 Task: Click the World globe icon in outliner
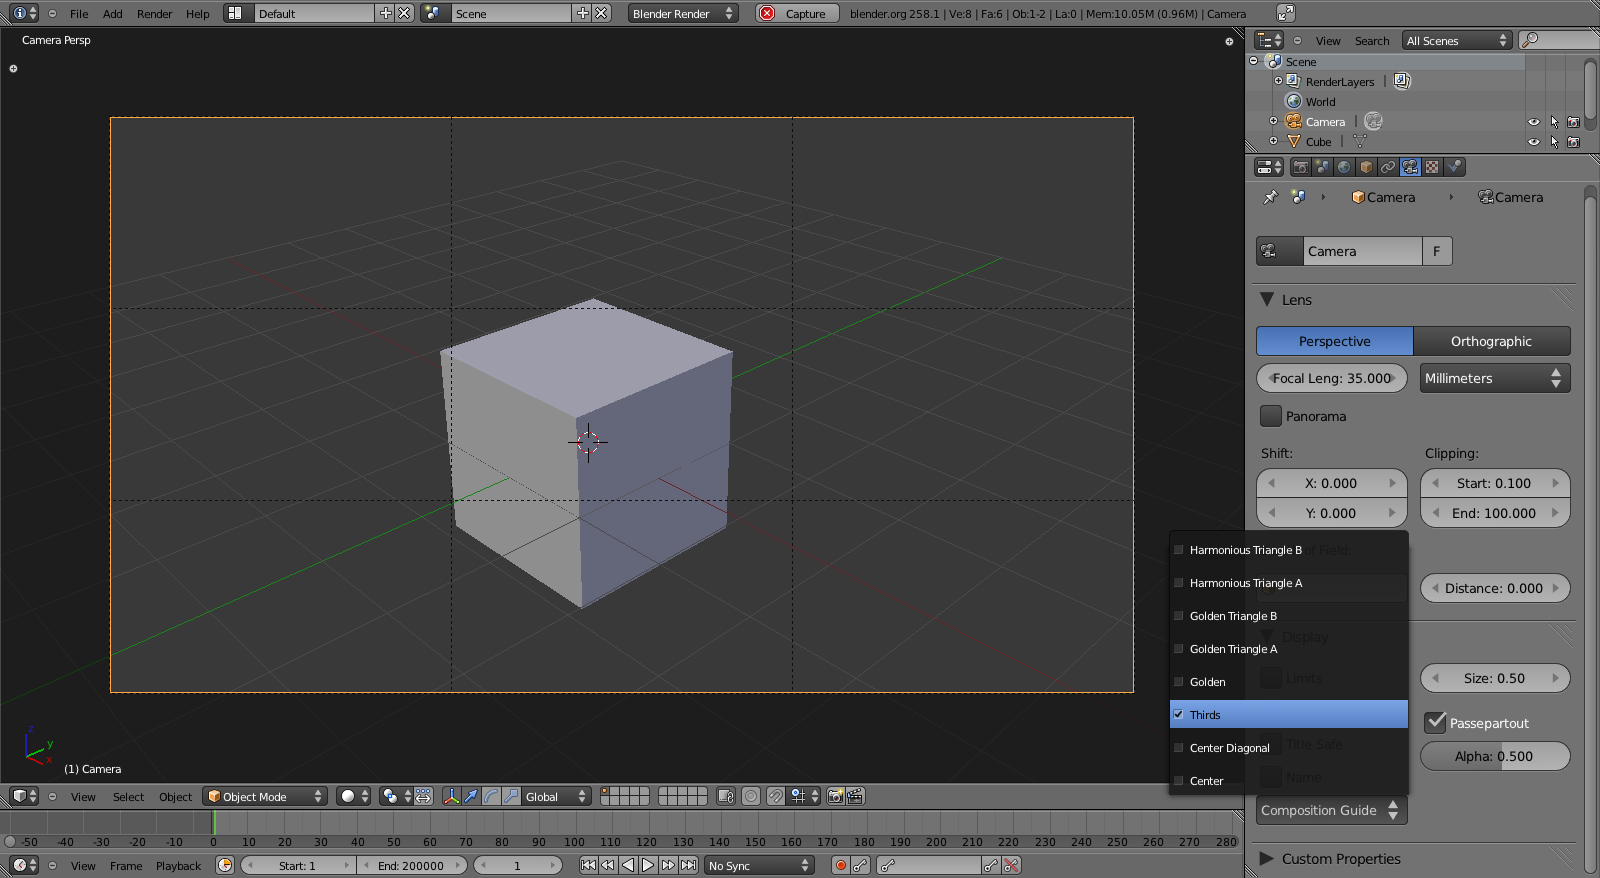(x=1293, y=101)
